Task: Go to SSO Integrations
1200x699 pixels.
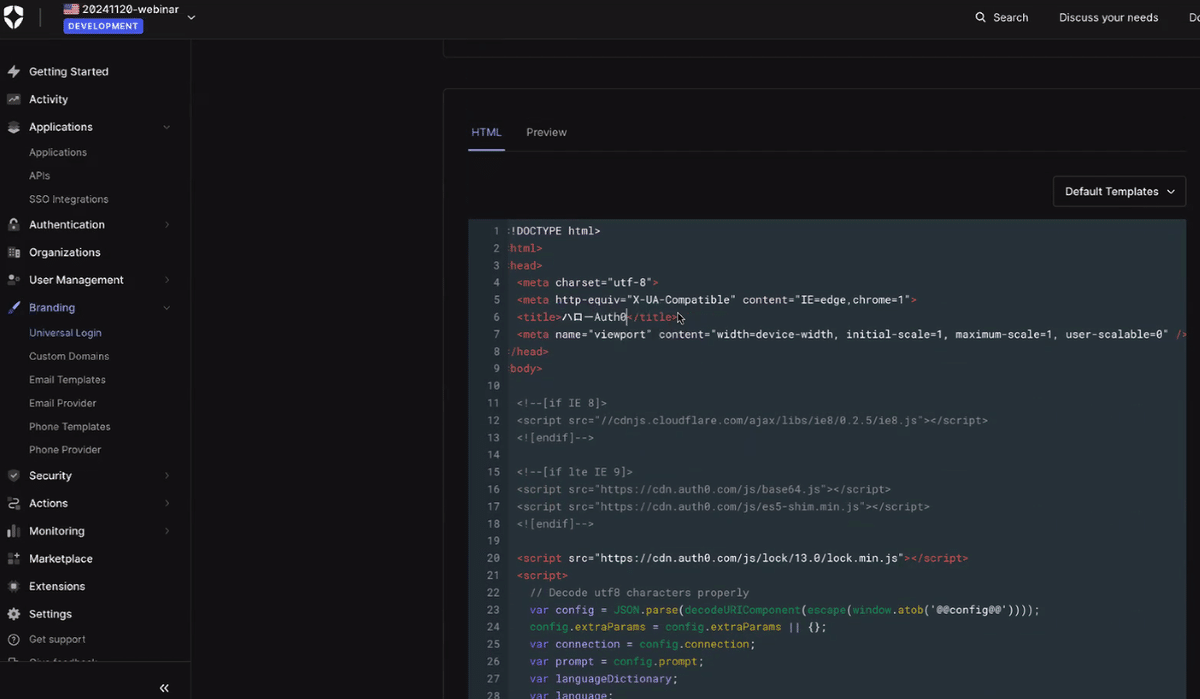Action: tap(69, 200)
